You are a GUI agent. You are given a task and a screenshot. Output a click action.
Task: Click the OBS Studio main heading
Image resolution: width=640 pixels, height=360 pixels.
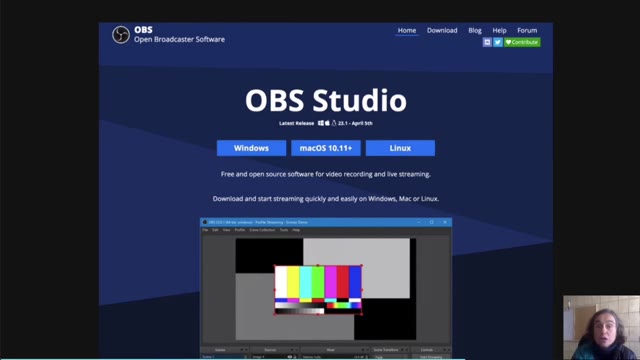click(x=326, y=100)
